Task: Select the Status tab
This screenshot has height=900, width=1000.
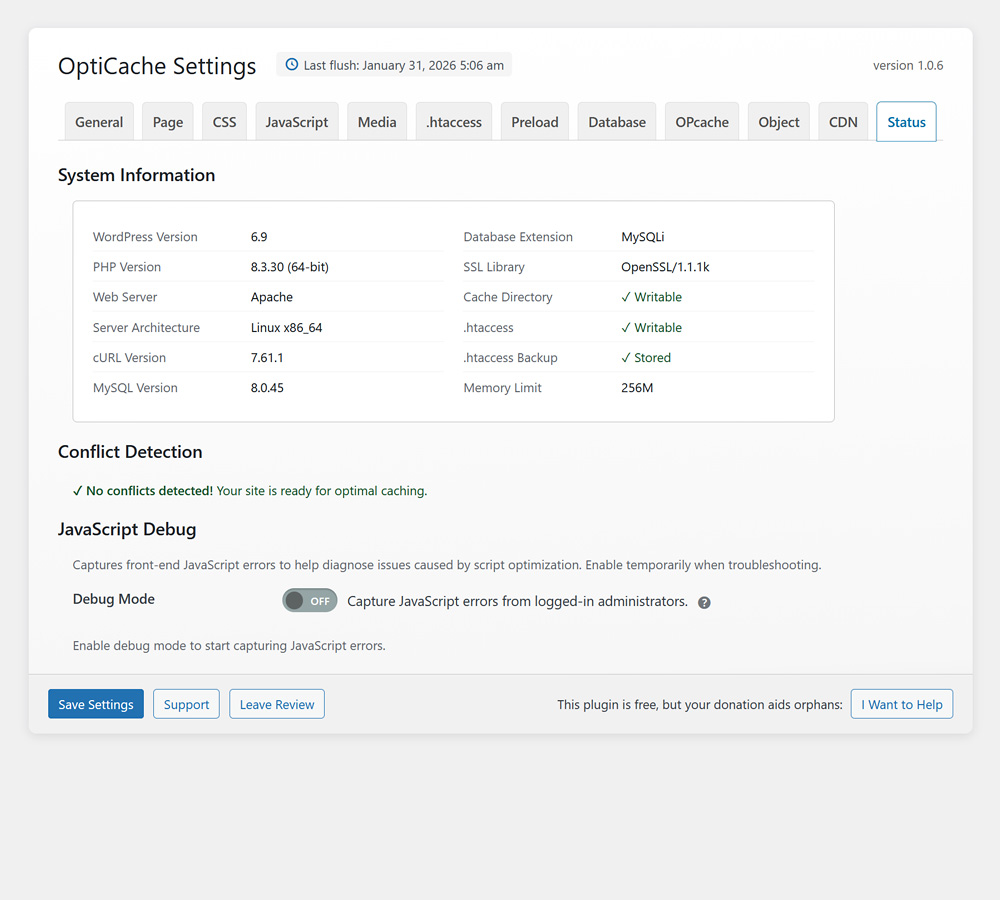Action: (x=906, y=122)
